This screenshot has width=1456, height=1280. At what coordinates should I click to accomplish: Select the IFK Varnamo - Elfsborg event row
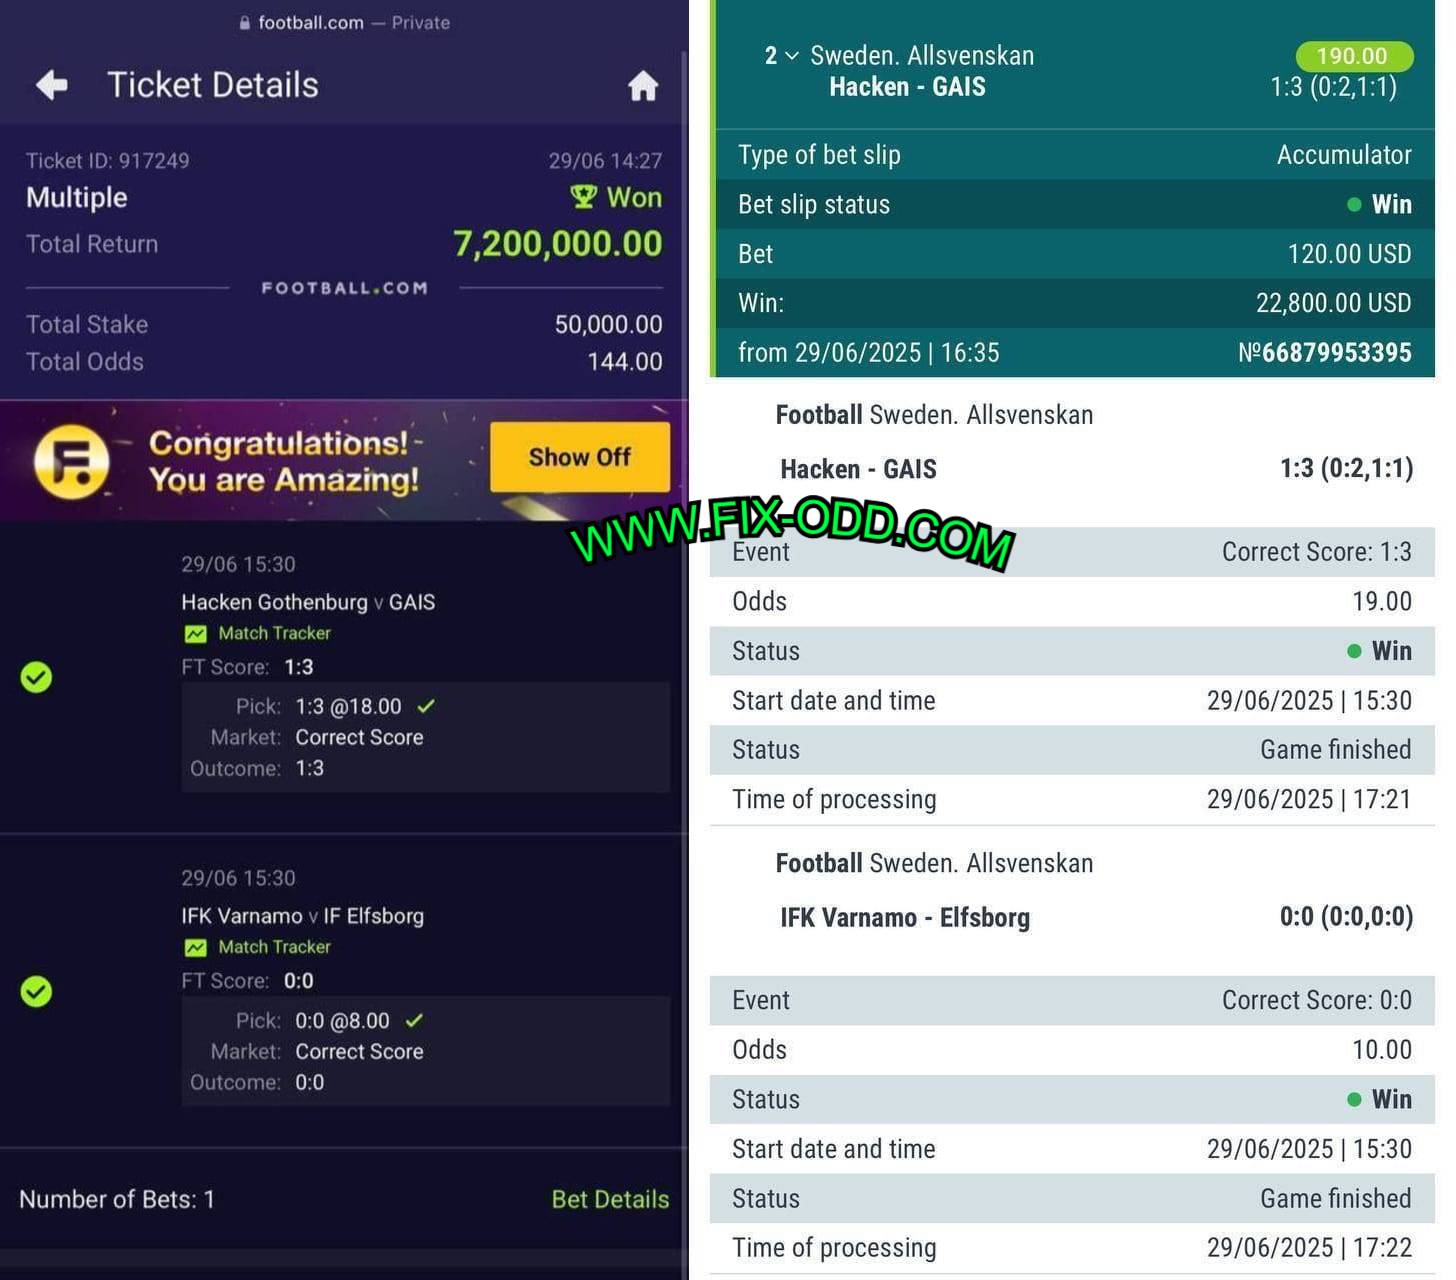(x=1071, y=917)
